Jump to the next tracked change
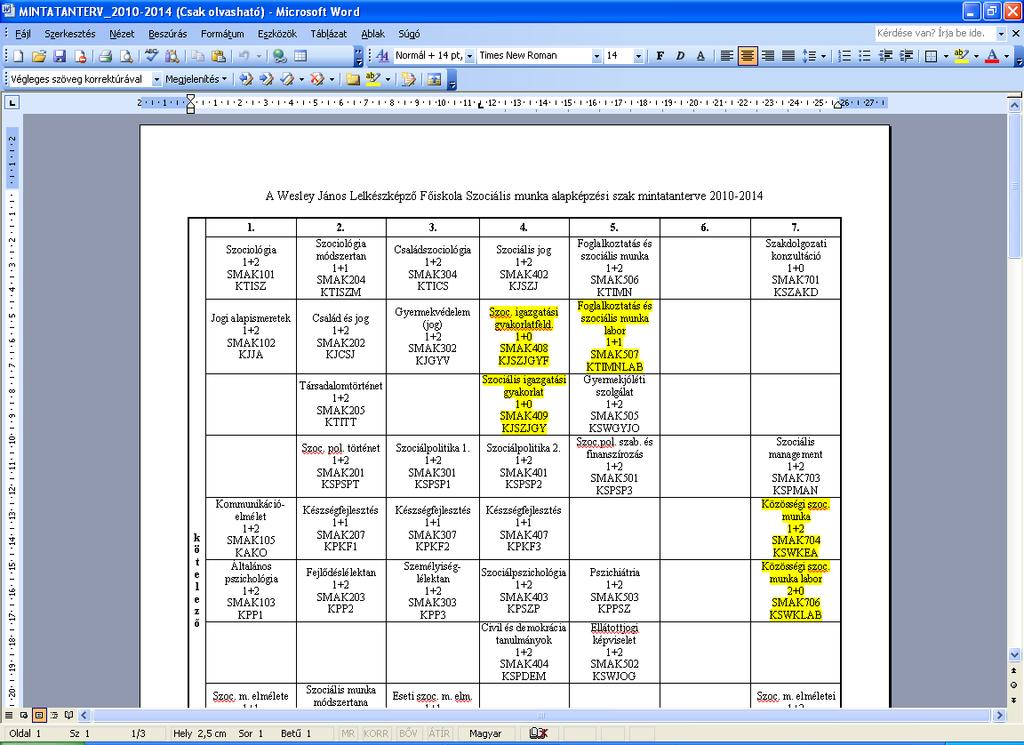Viewport: 1024px width, 745px height. pos(266,80)
